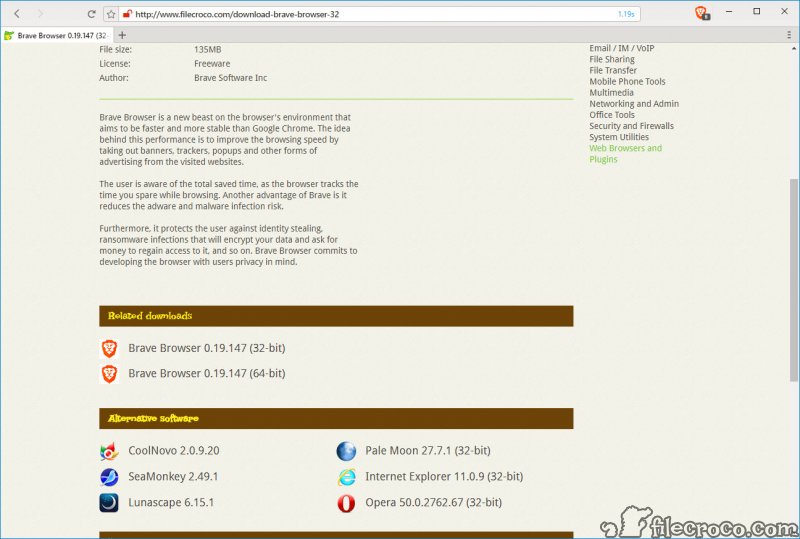This screenshot has height=539, width=800.
Task: Click the red insecure lock icon
Action: click(x=128, y=14)
